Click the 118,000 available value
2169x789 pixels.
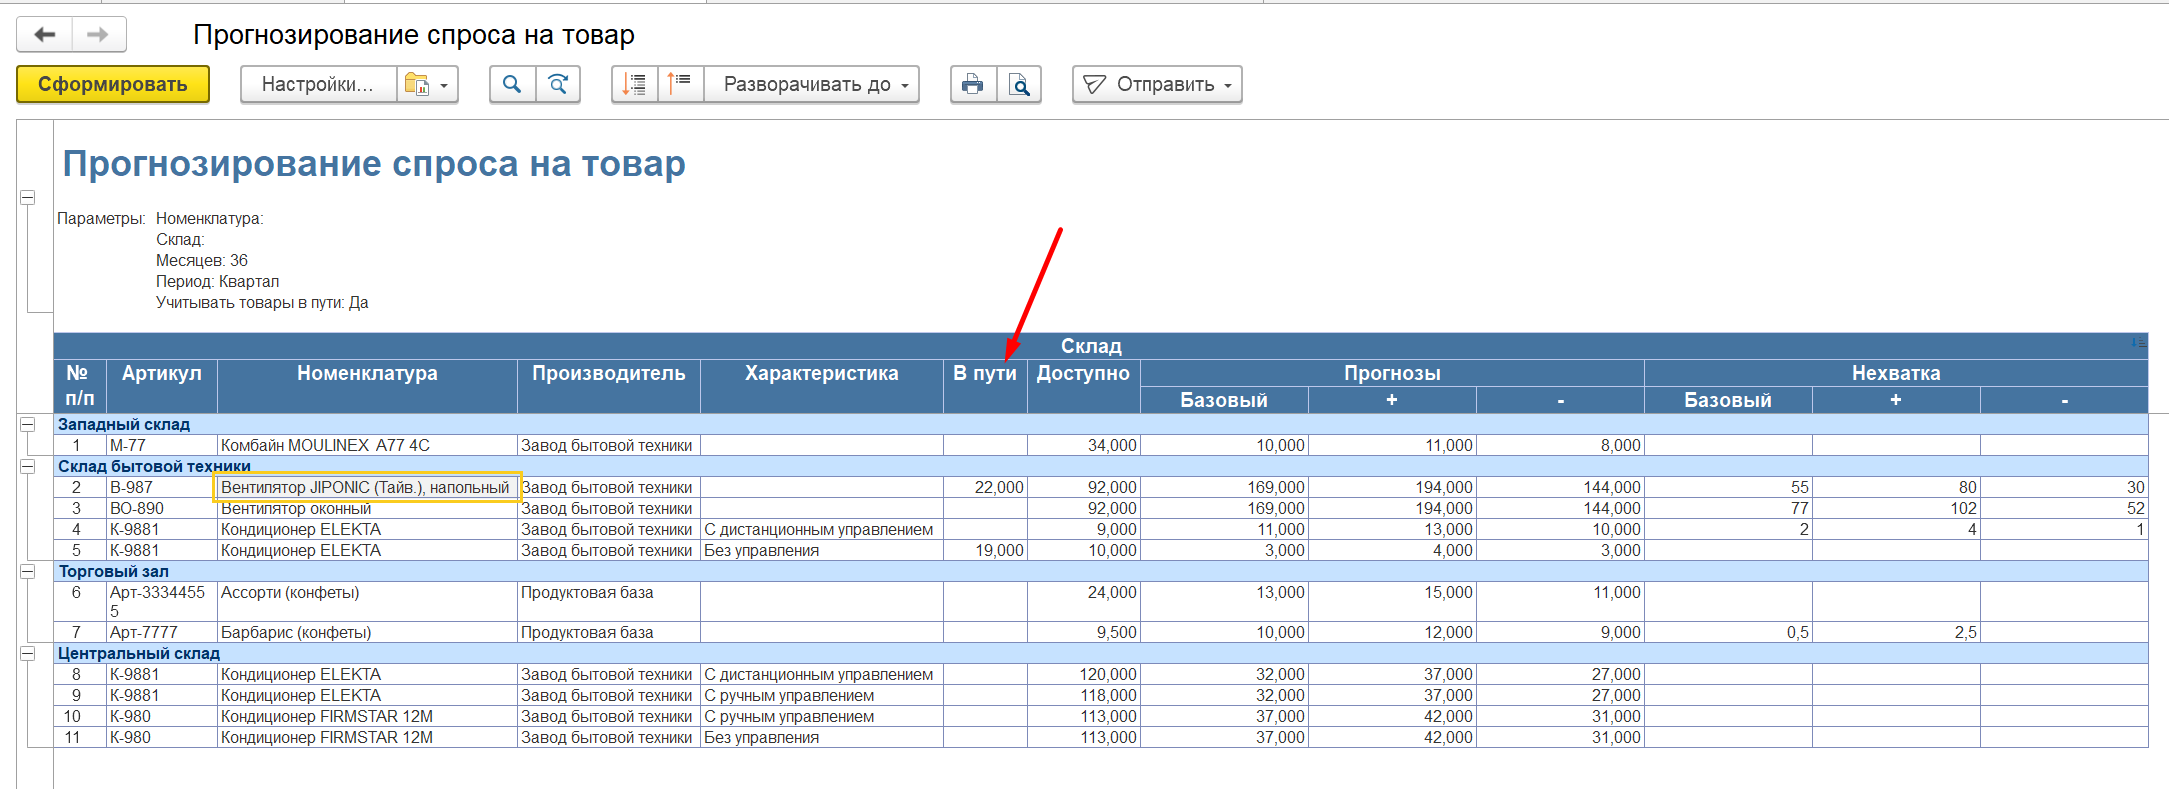tap(1083, 695)
